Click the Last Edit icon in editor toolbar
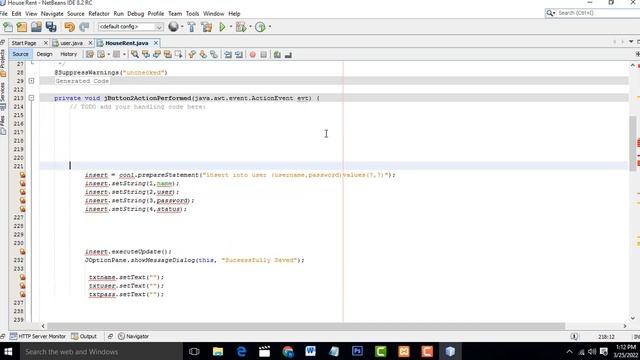This screenshot has height=360, width=640. coord(90,54)
